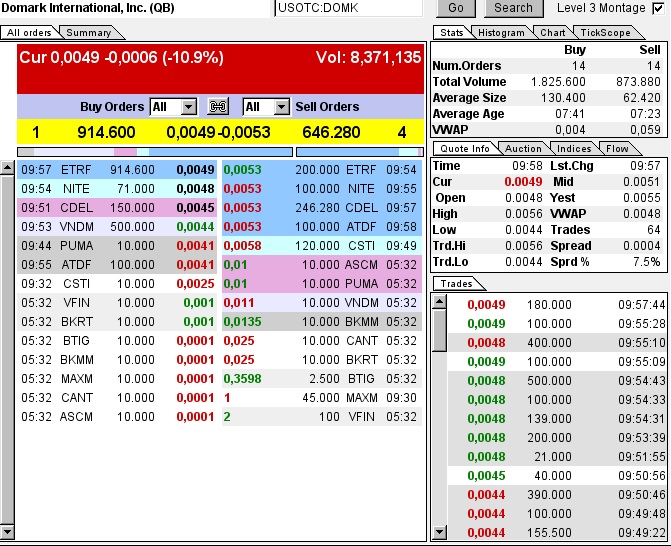Click the Search button
This screenshot has height=546, width=671.
coord(514,8)
